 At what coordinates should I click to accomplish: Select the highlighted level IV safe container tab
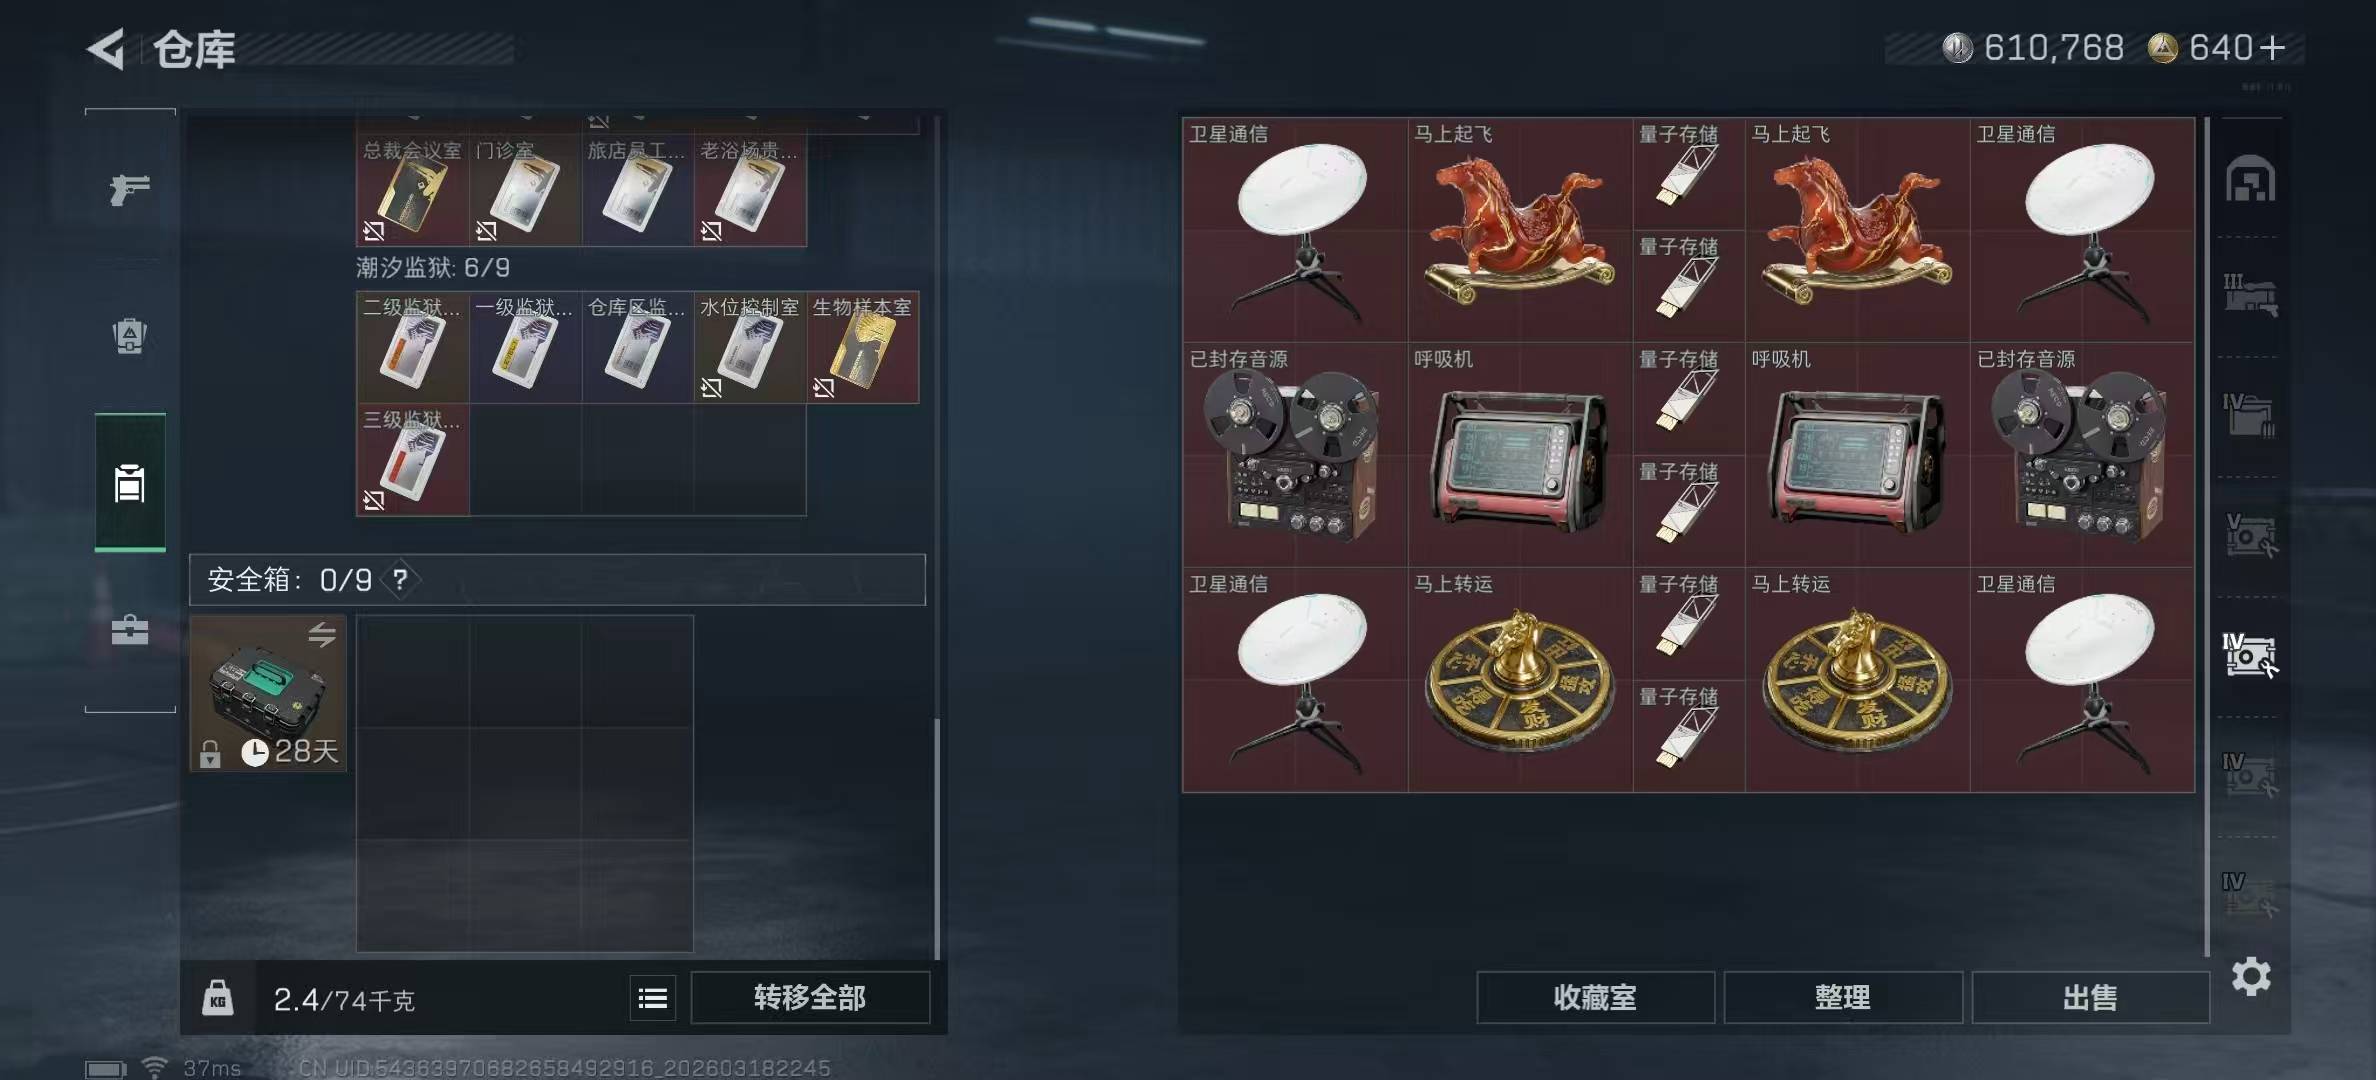[2250, 655]
